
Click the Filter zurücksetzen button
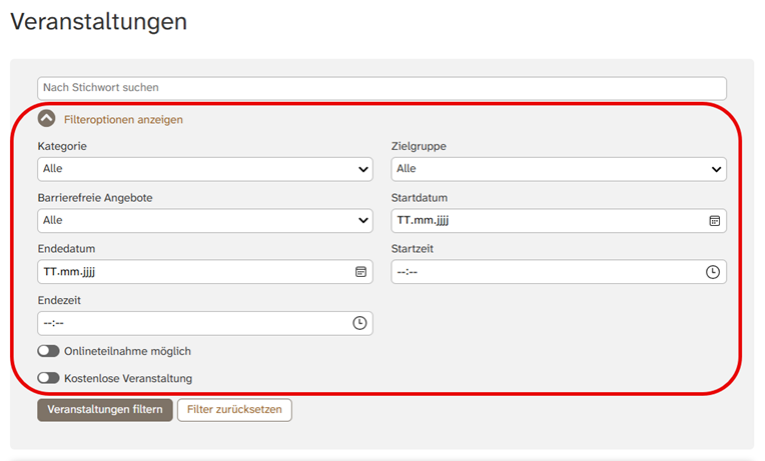235,410
